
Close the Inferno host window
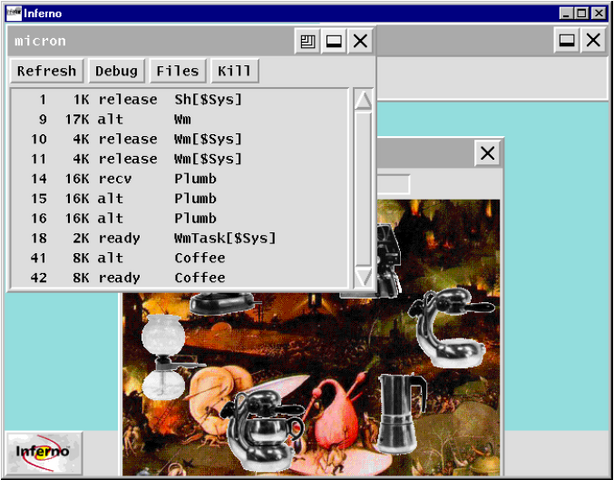(599, 13)
